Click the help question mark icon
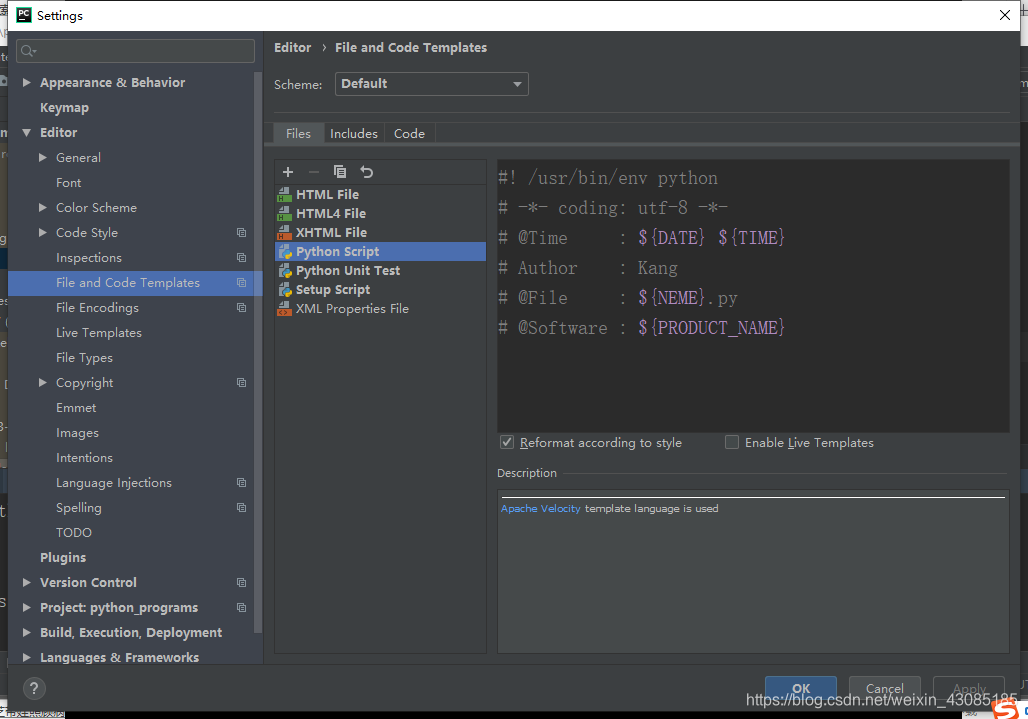Viewport: 1028px width, 719px height. [x=34, y=688]
